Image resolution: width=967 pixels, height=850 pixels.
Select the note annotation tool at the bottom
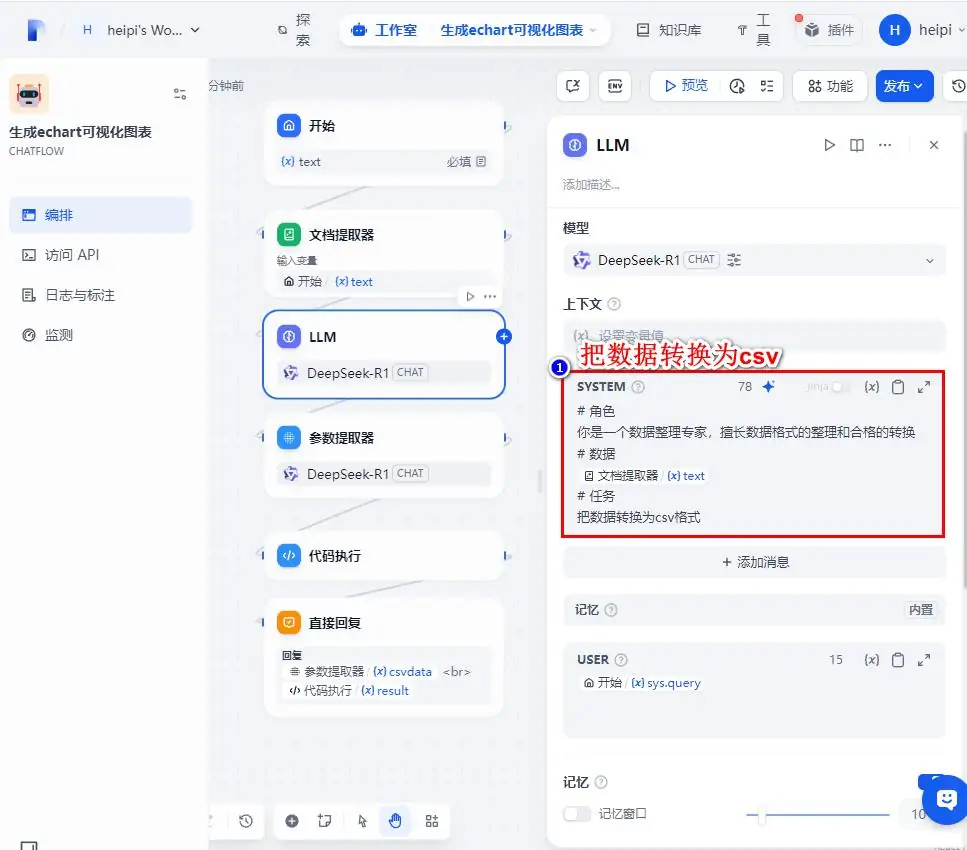pos(324,820)
